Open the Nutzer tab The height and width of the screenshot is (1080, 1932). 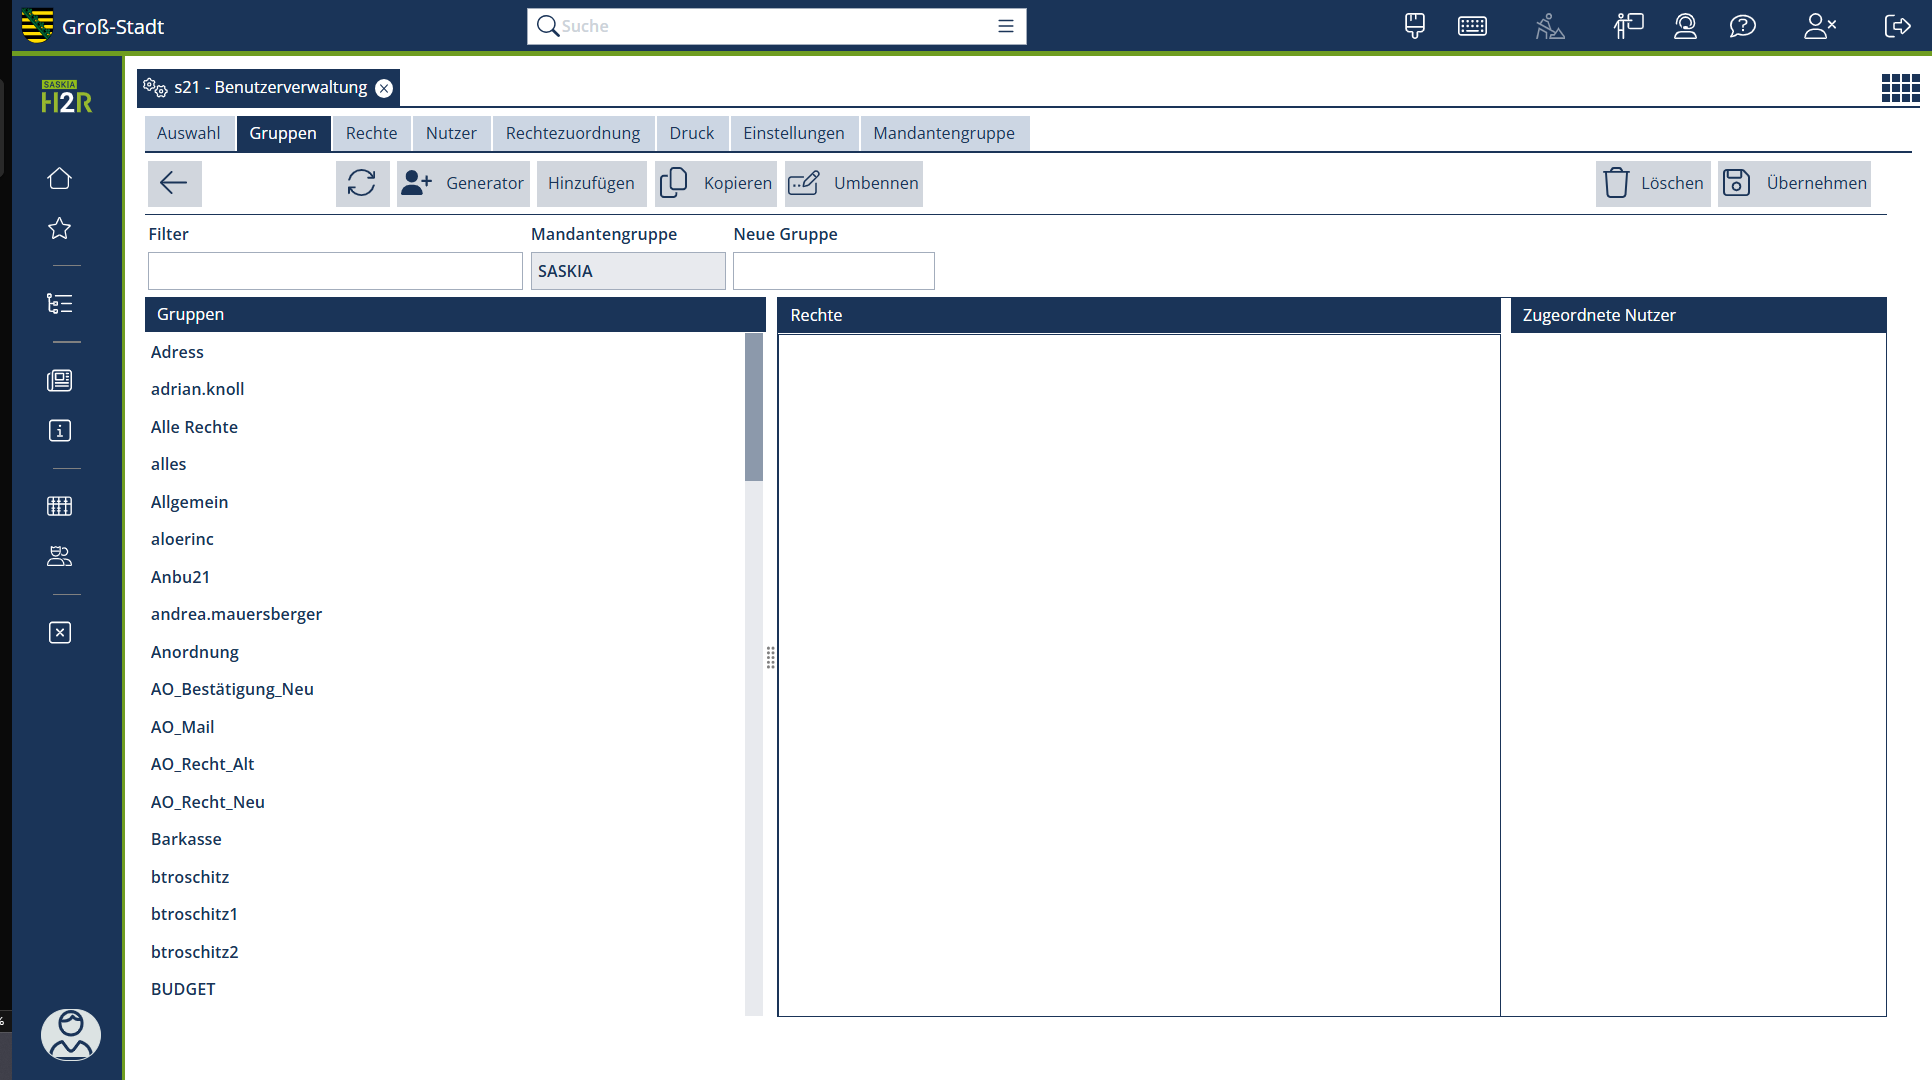(451, 133)
